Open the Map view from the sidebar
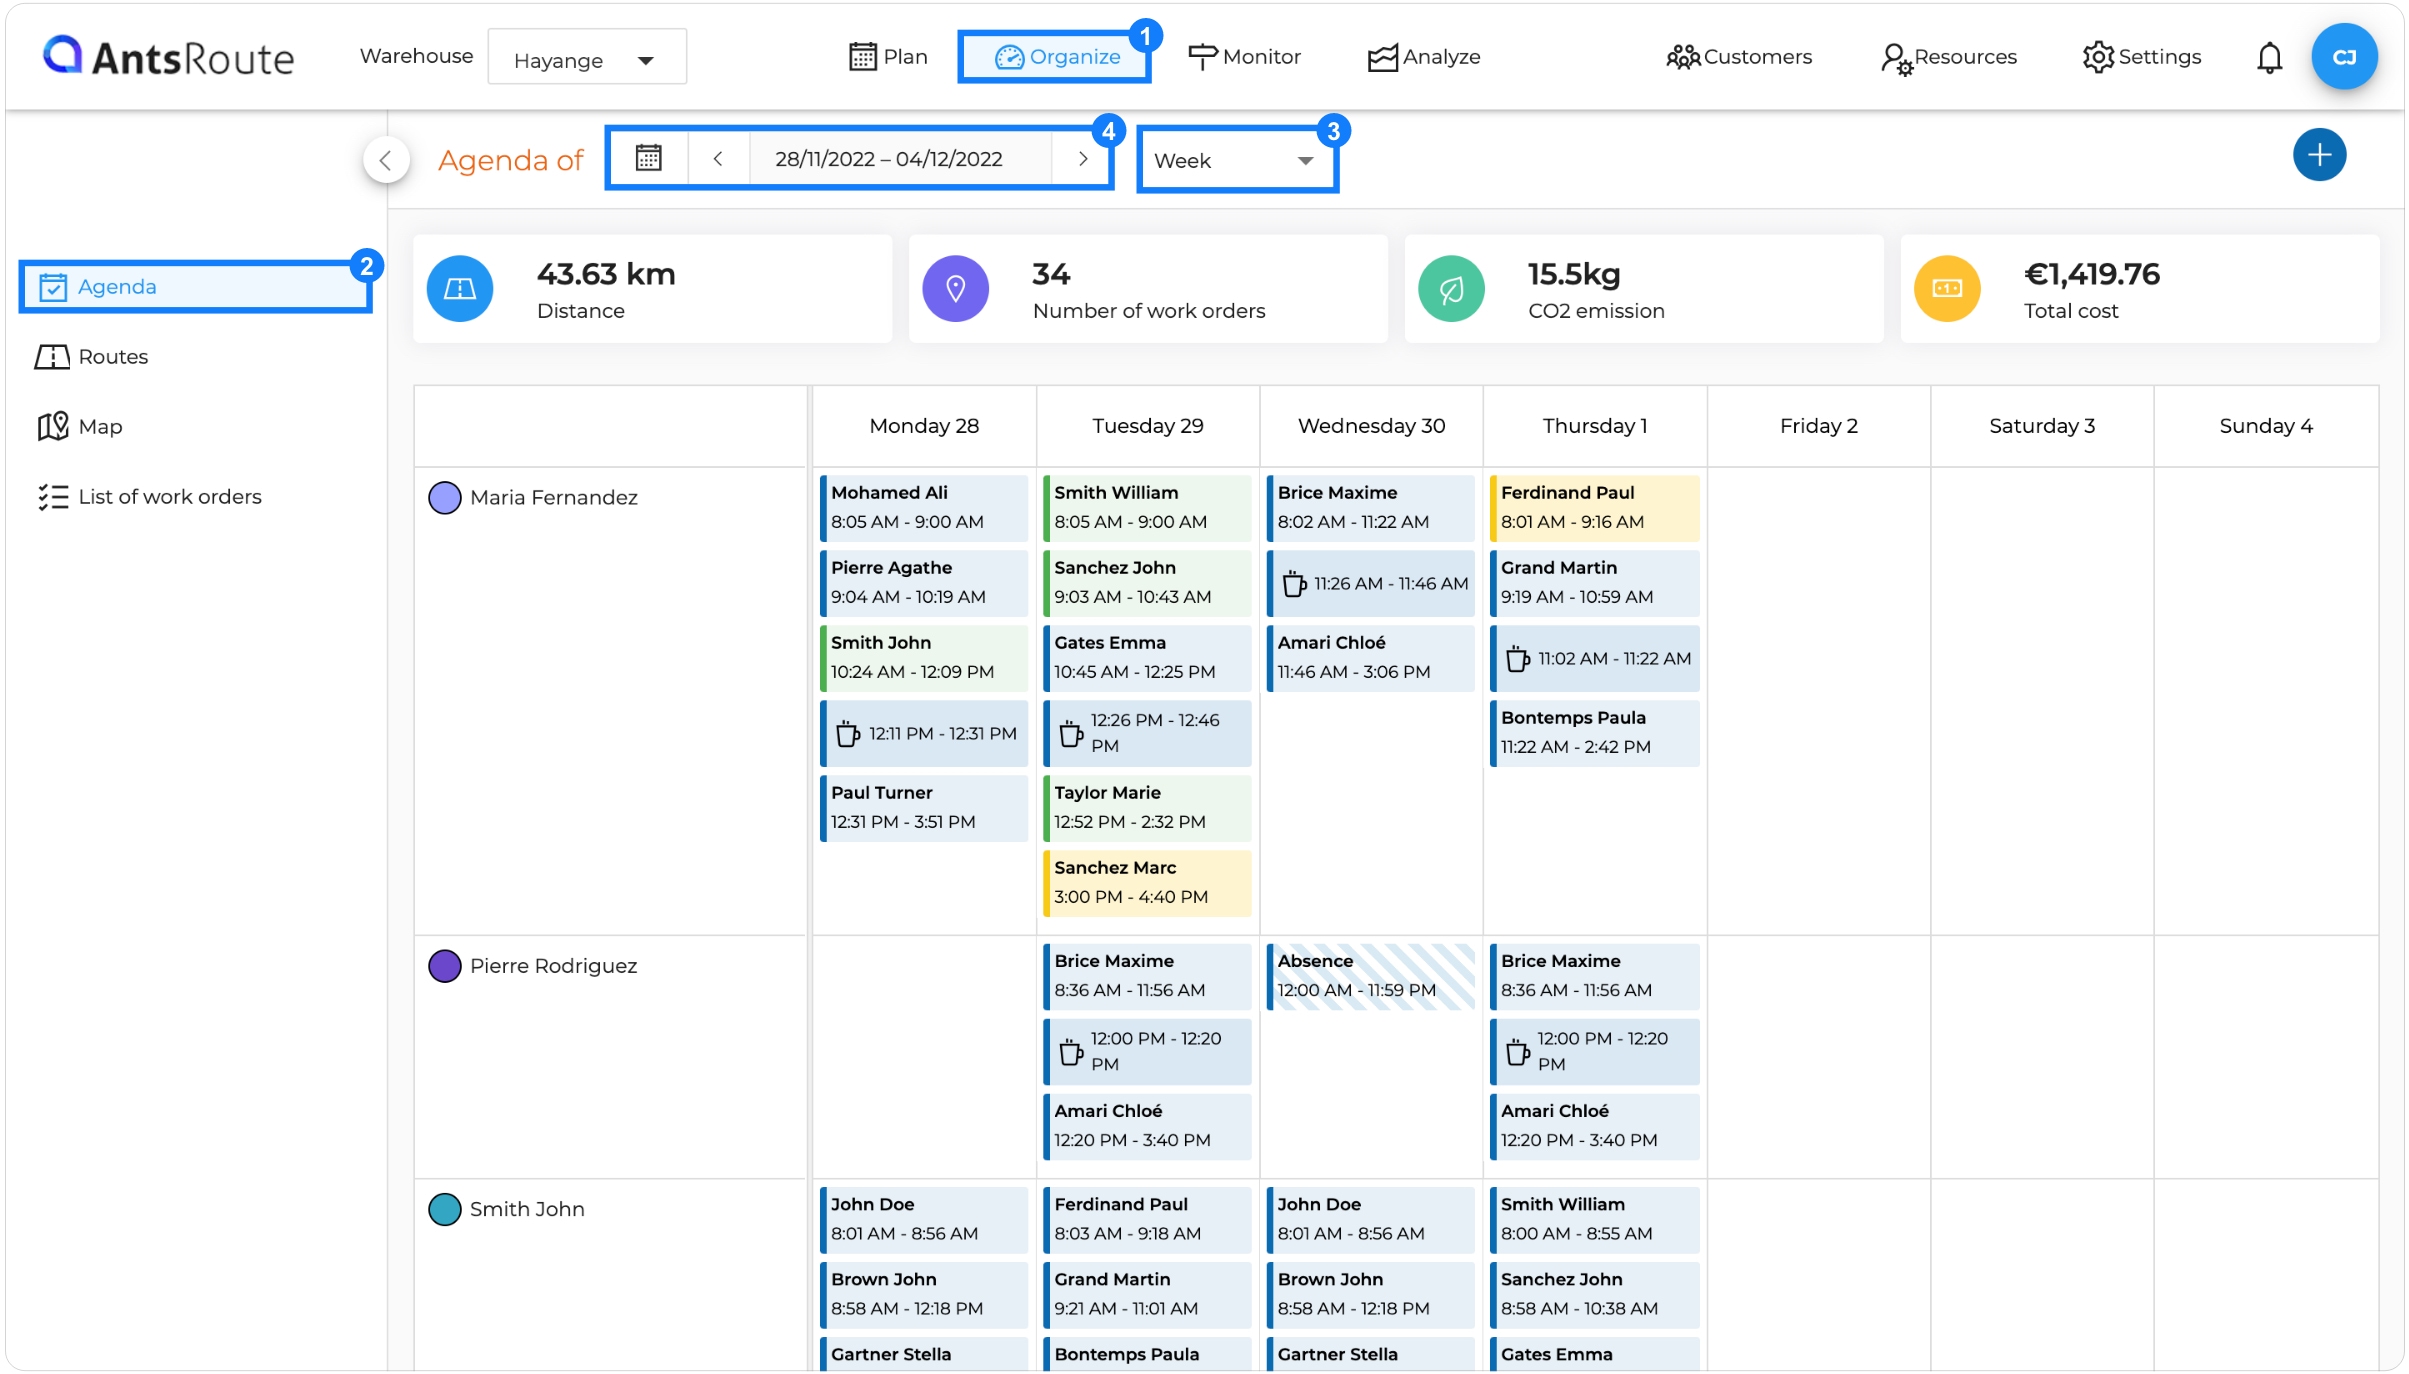The width and height of the screenshot is (2409, 1374). point(100,425)
